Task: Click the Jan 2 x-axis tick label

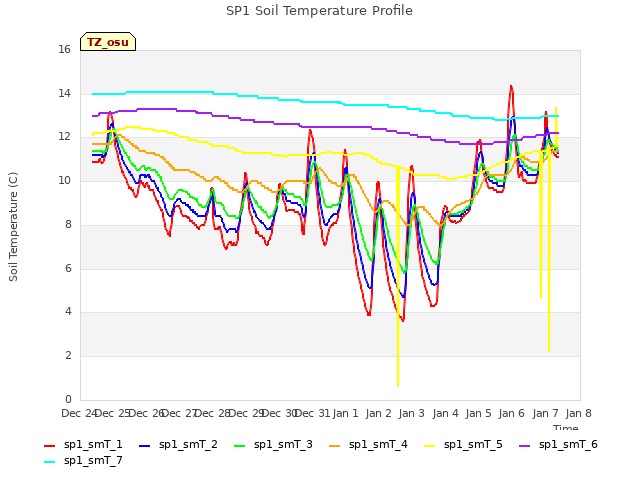Action: click(x=378, y=413)
